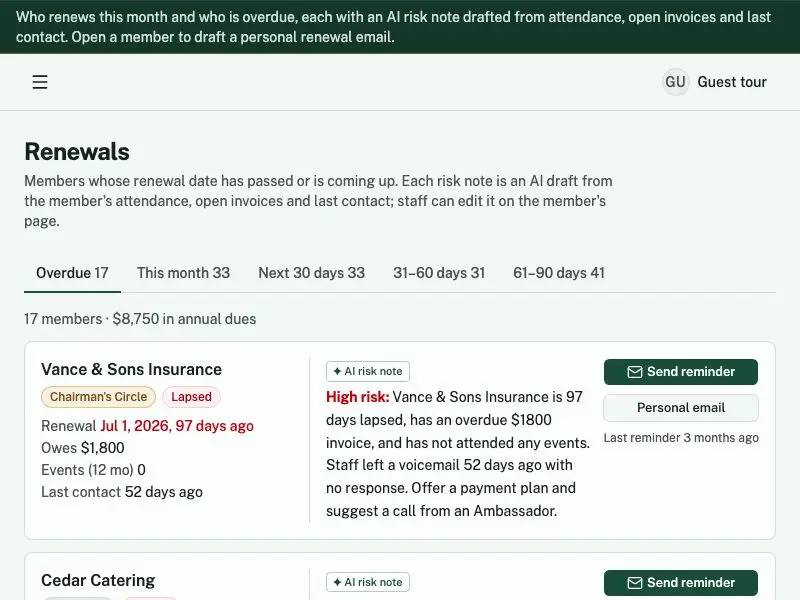800x600 pixels.
Task: Click the Chairman's Circle tier badge
Action: coord(98,397)
